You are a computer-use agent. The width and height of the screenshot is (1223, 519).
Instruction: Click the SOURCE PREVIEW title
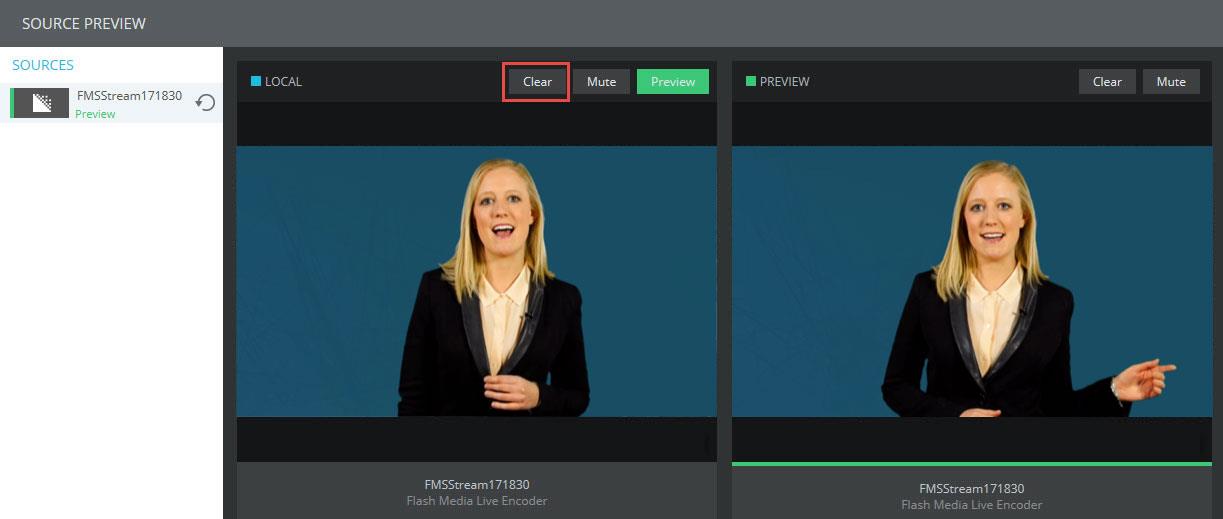[x=84, y=23]
